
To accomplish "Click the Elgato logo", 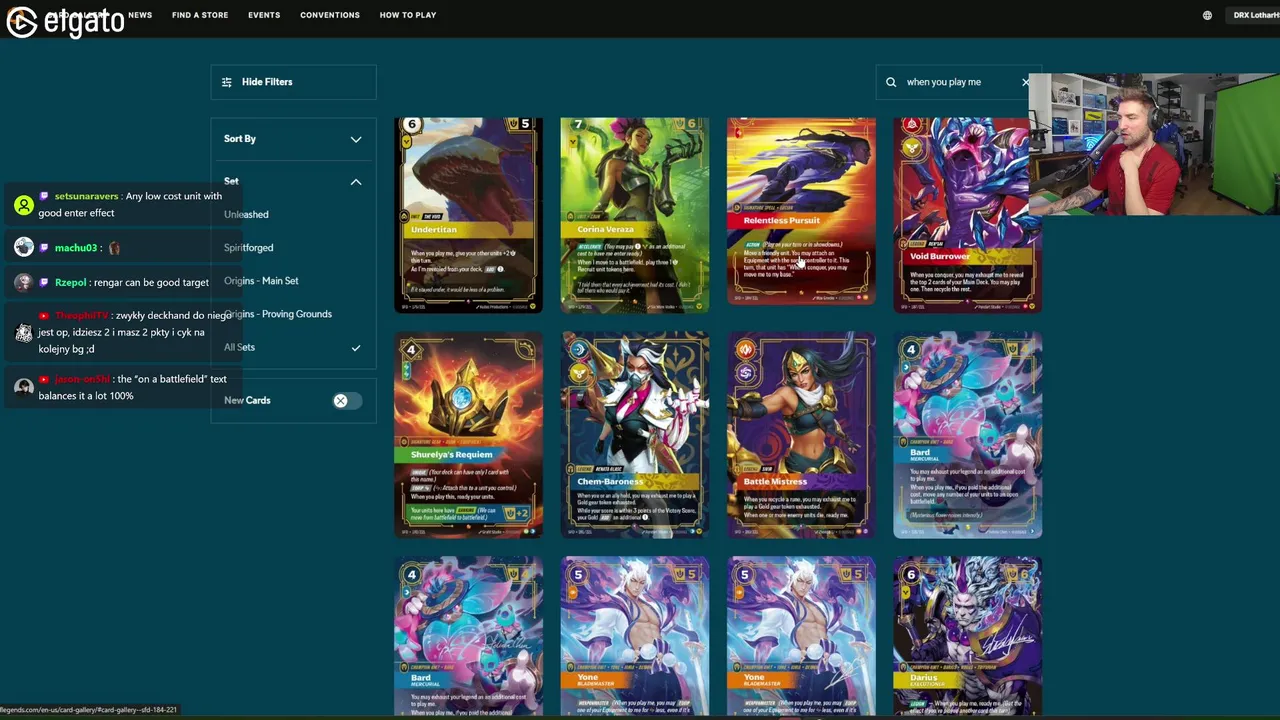I will (x=65, y=21).
